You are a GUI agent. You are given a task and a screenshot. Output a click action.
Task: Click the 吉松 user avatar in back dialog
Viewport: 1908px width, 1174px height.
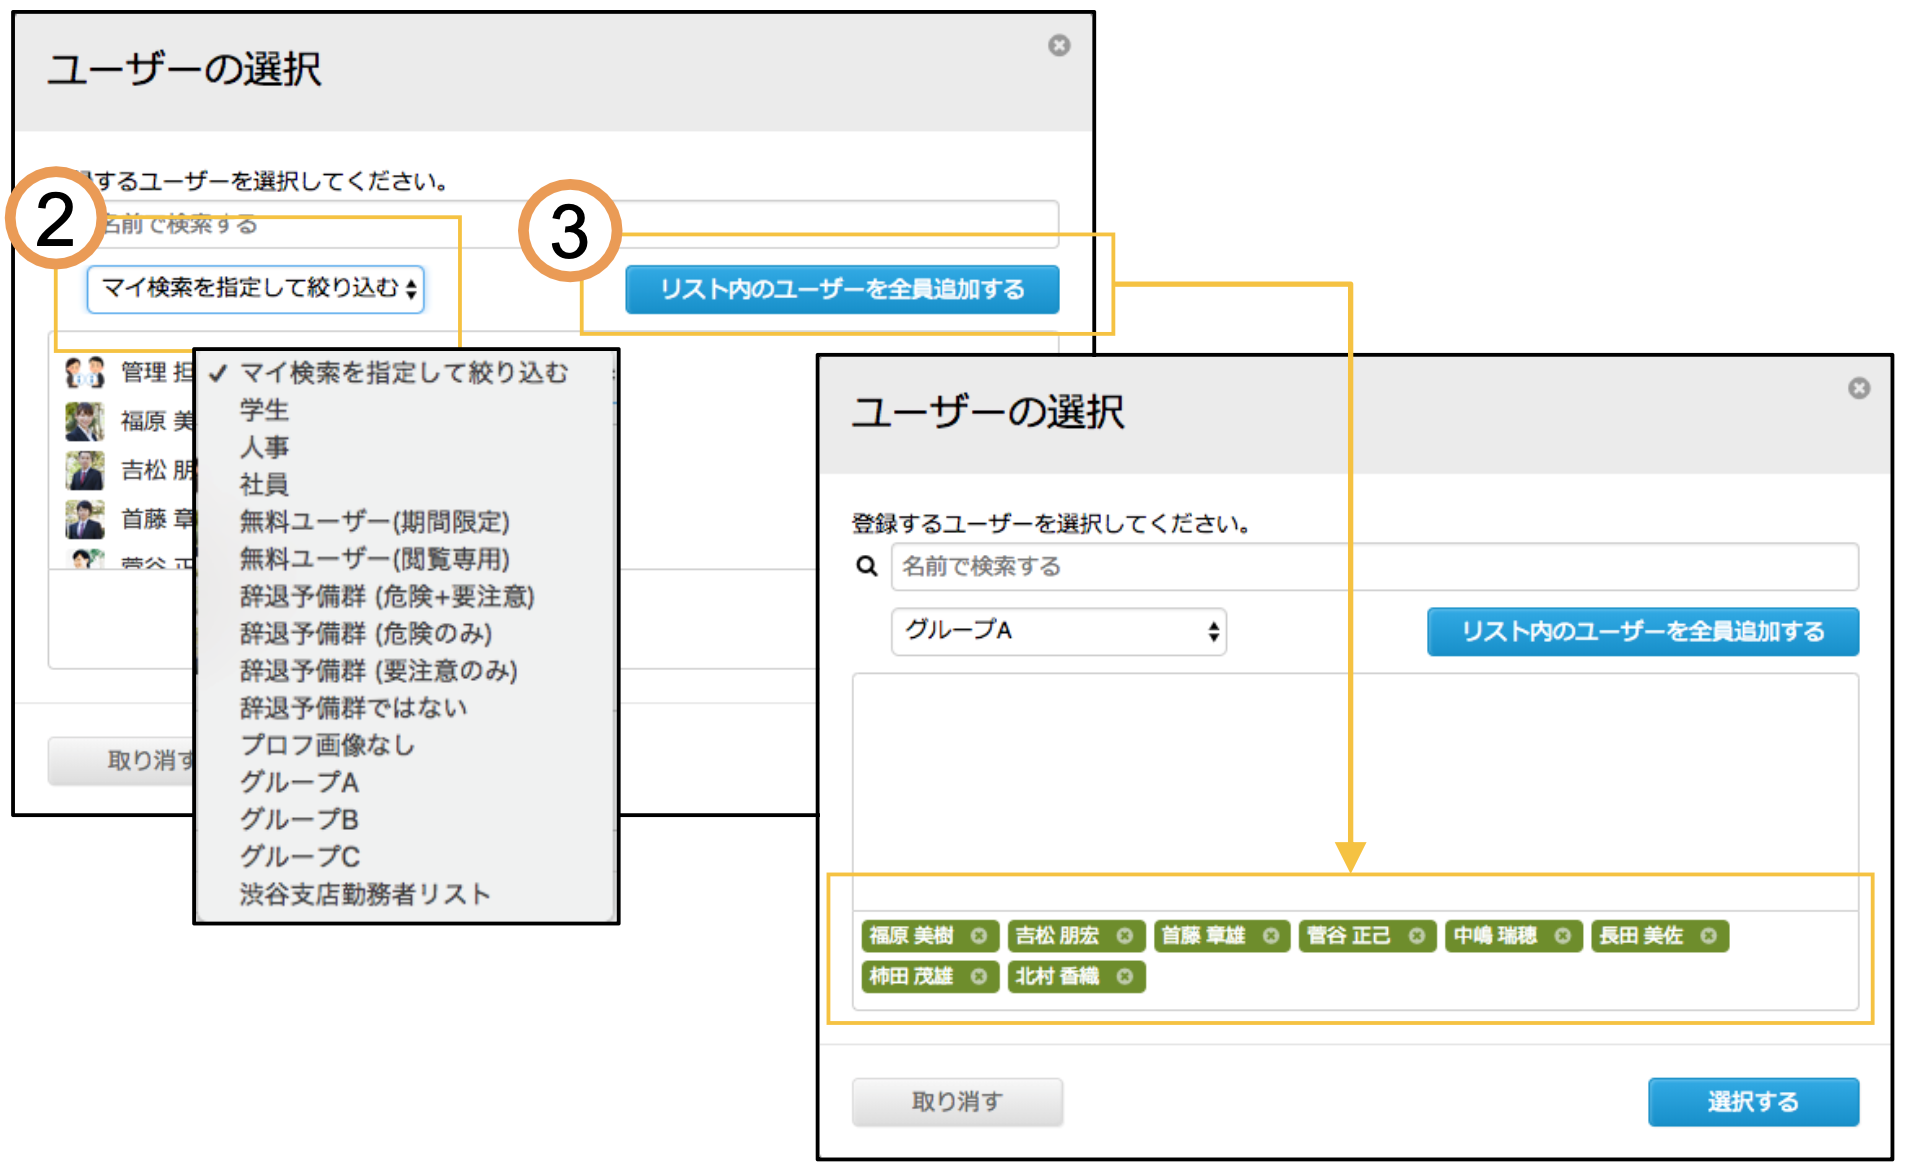[x=85, y=470]
